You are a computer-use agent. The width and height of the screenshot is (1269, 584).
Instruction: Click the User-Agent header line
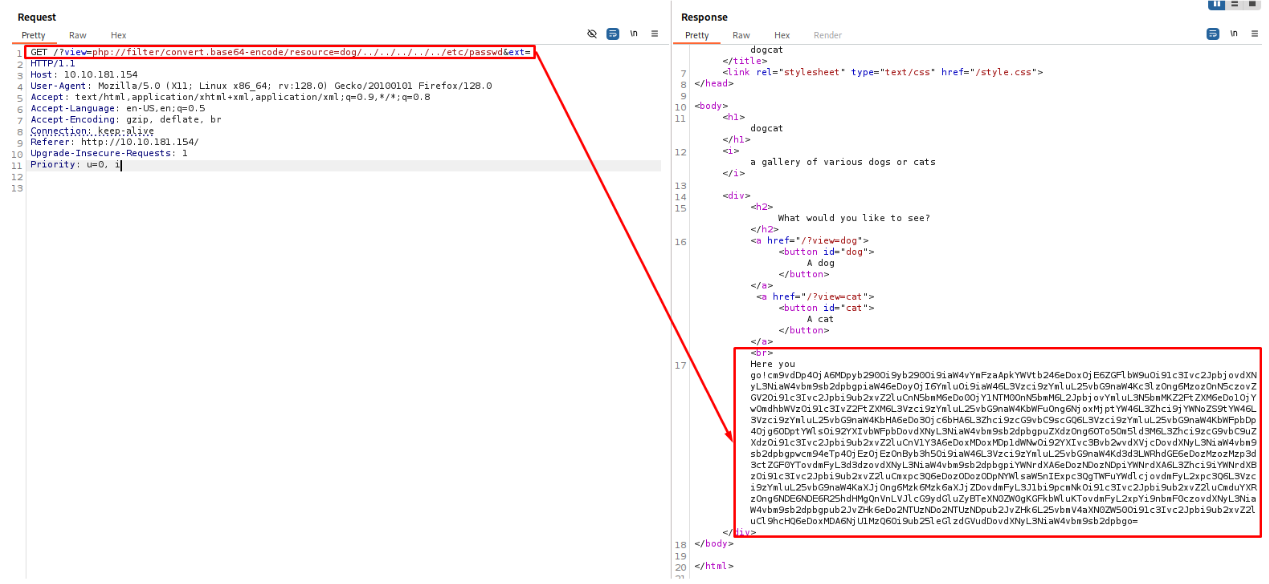261,86
